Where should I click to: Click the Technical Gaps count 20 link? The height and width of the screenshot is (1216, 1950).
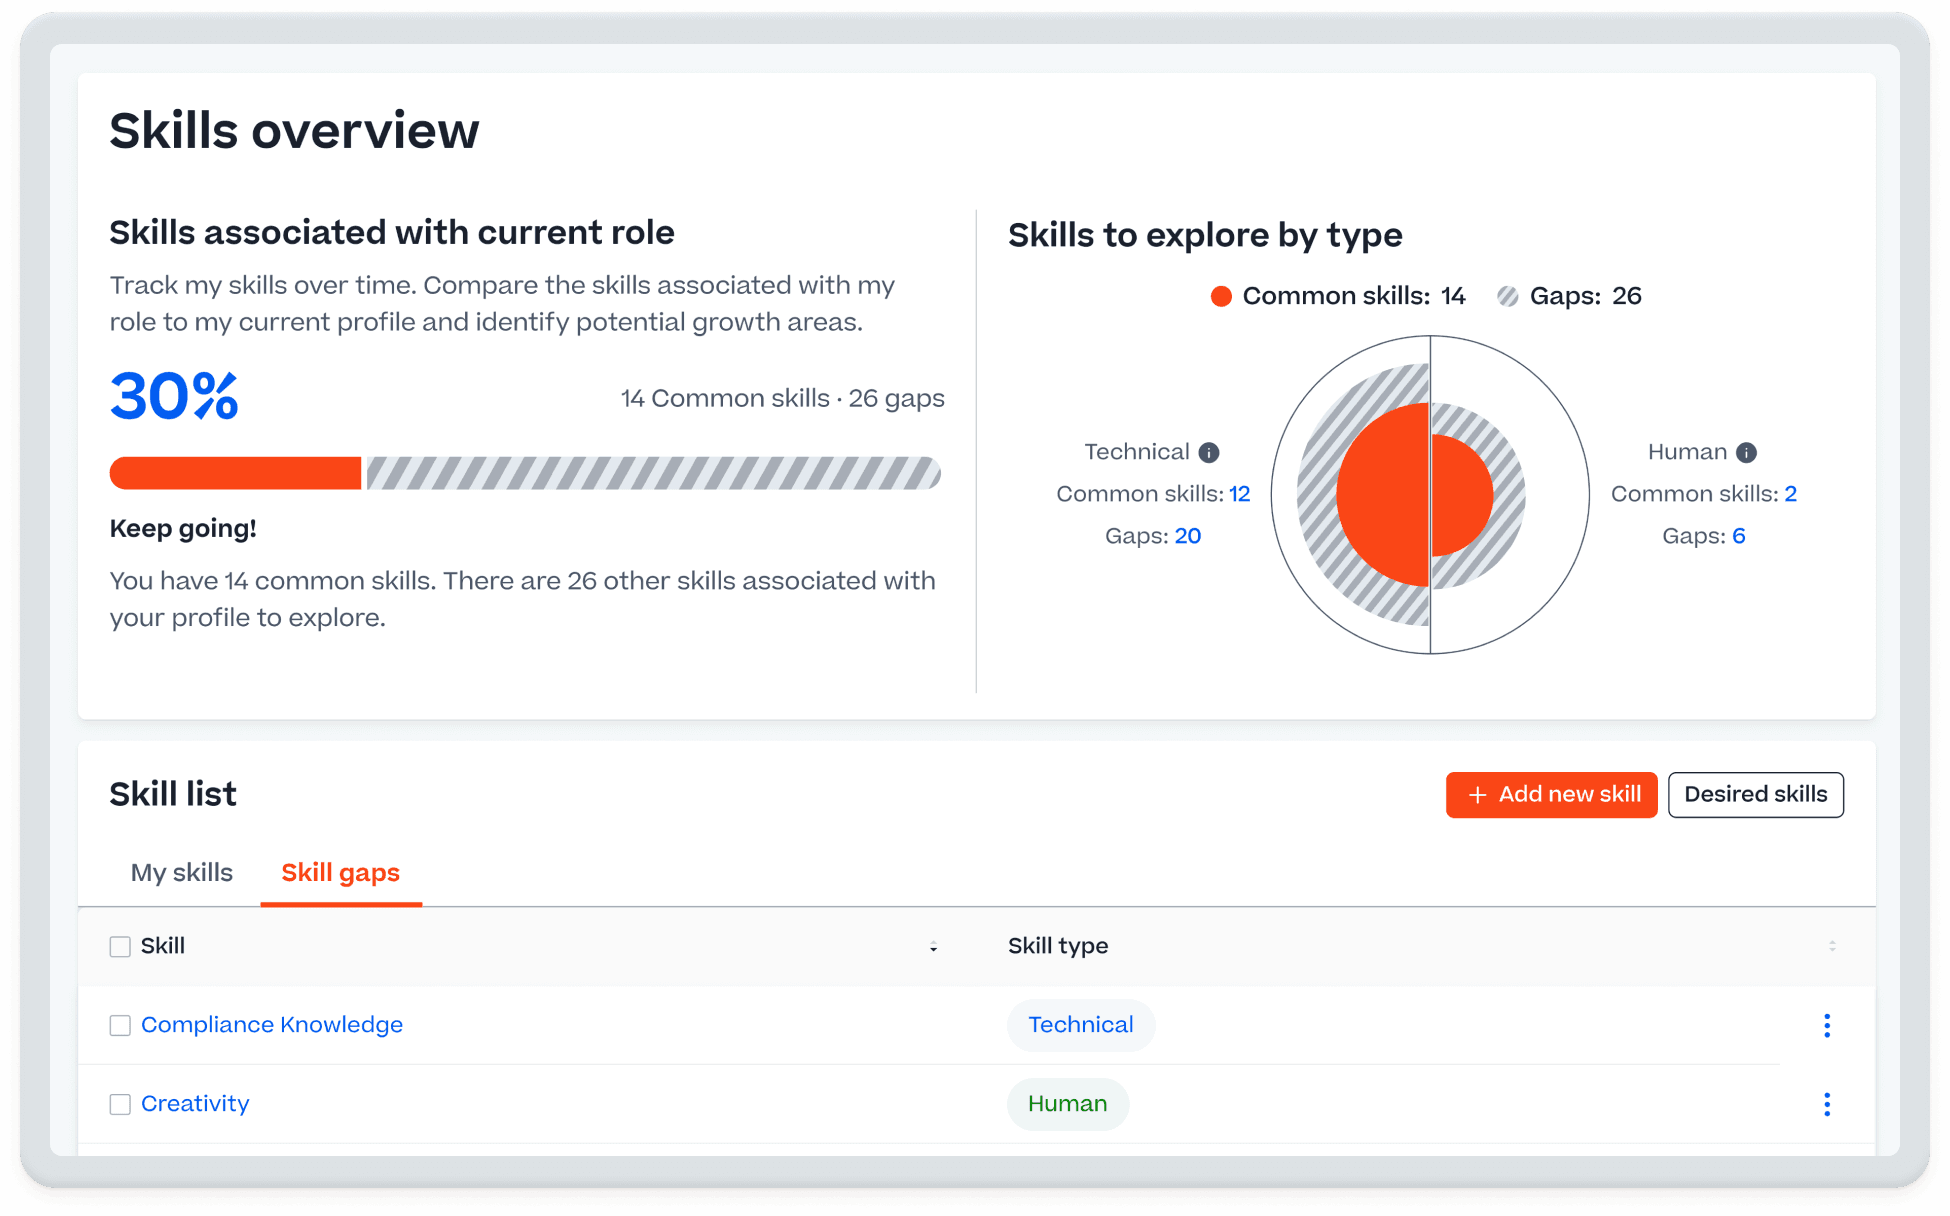pos(1188,536)
